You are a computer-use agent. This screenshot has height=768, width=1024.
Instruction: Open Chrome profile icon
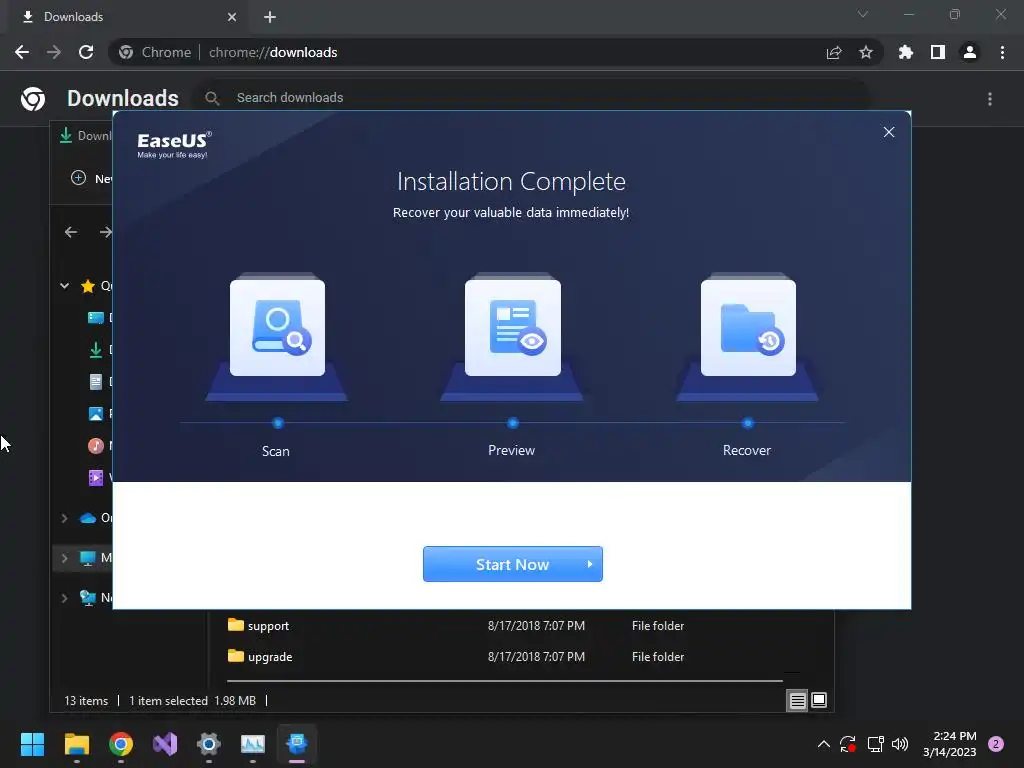pyautogui.click(x=970, y=52)
